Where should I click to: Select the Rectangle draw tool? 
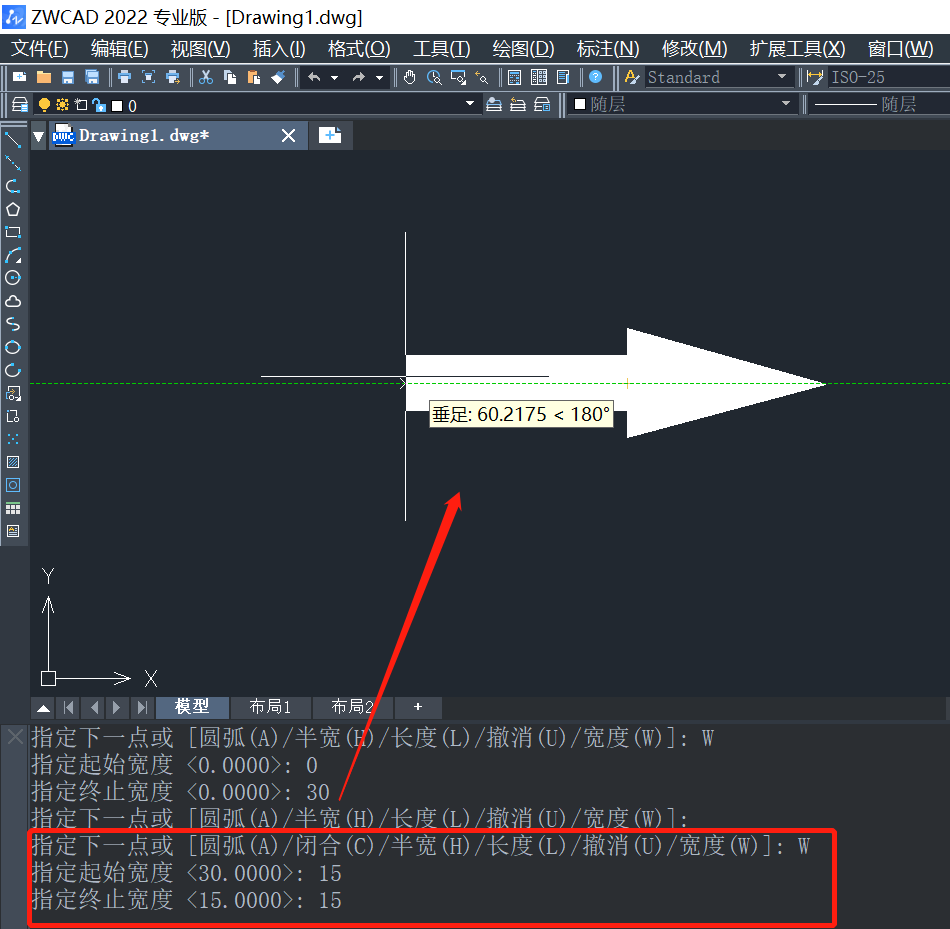(x=13, y=233)
